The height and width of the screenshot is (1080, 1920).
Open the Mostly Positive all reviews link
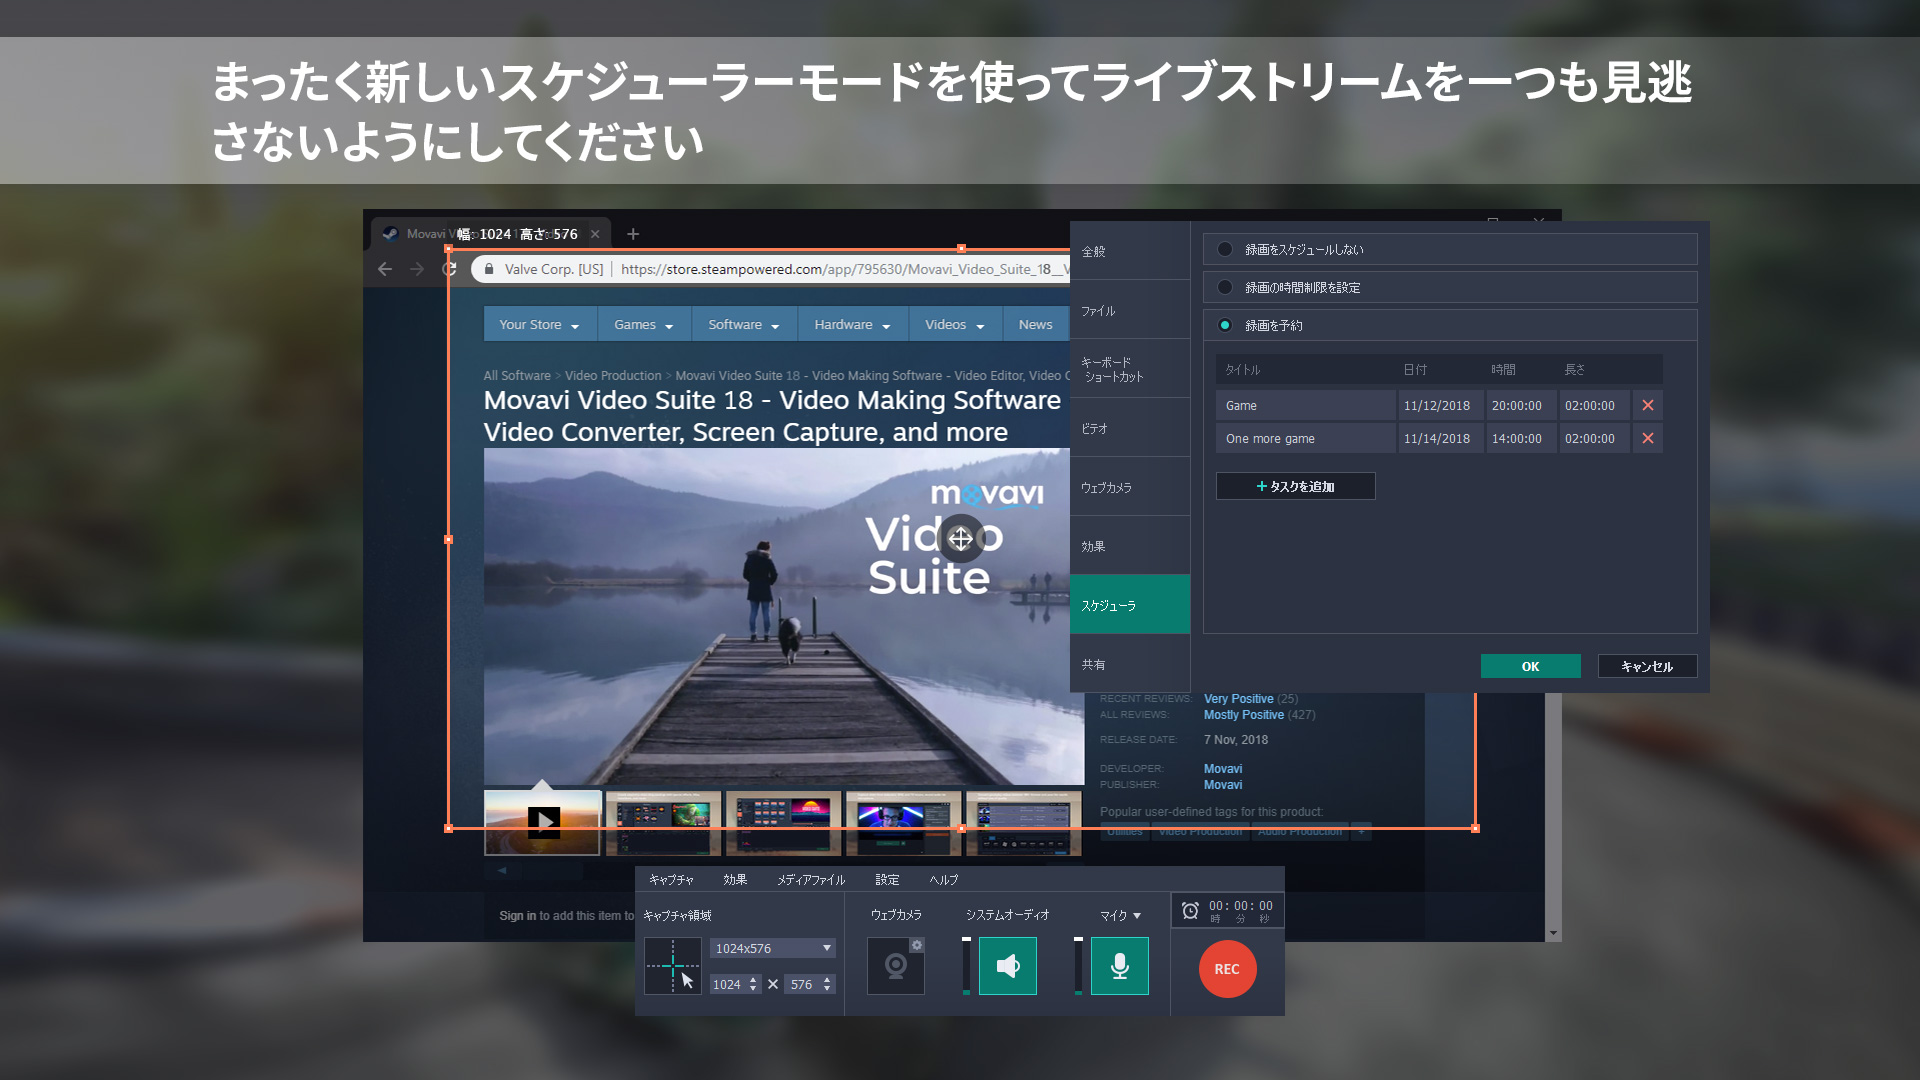point(1244,715)
